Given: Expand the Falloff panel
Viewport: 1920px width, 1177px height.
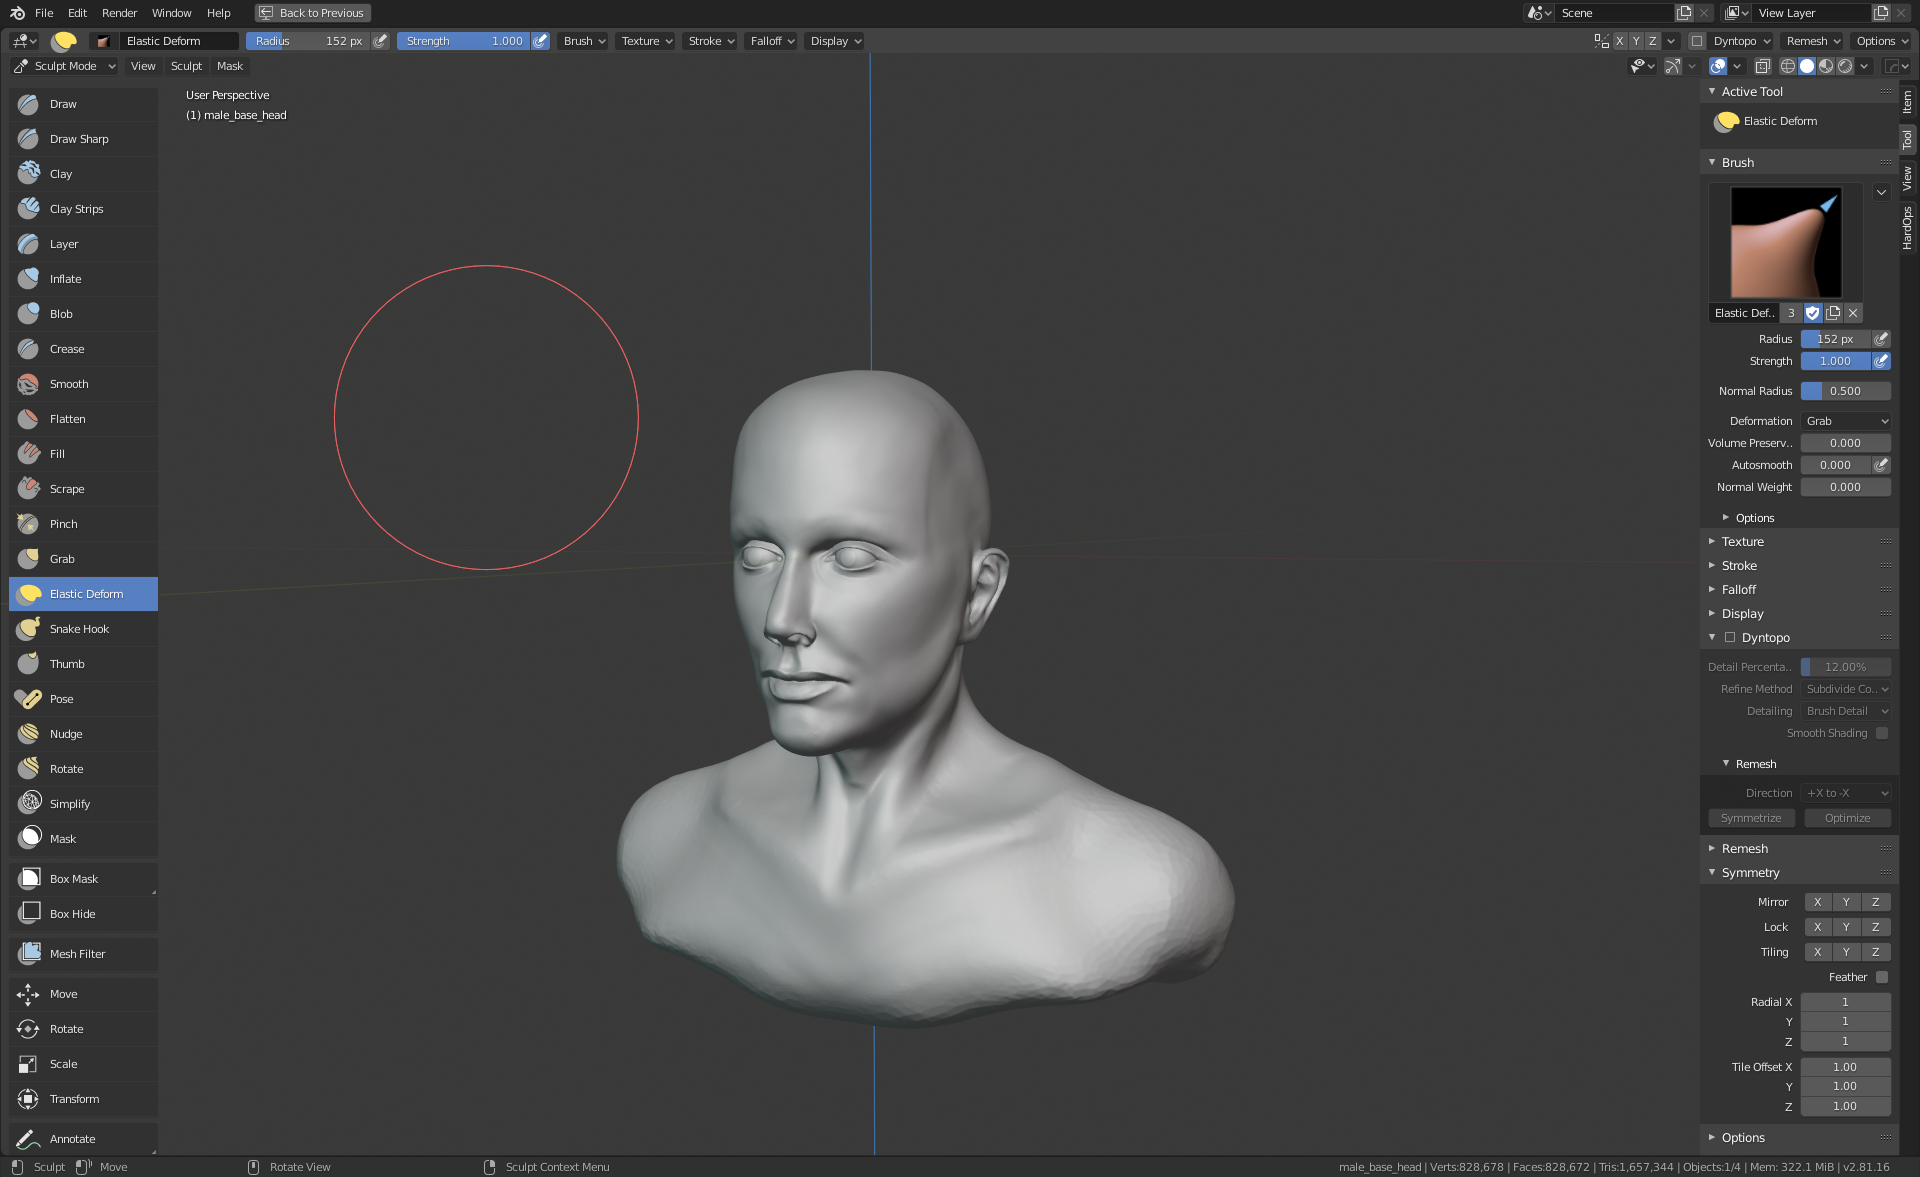Looking at the screenshot, I should pos(1739,590).
